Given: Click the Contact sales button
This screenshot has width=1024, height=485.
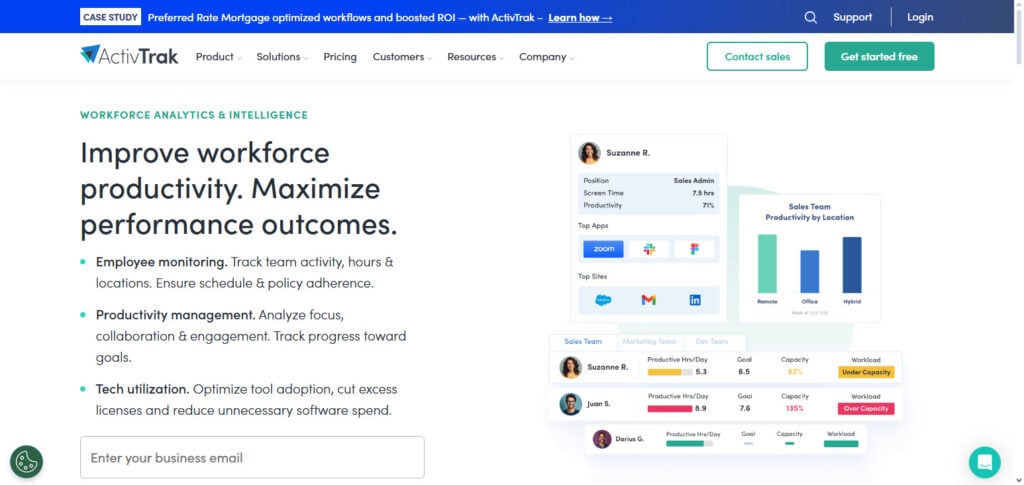Looking at the screenshot, I should [757, 57].
